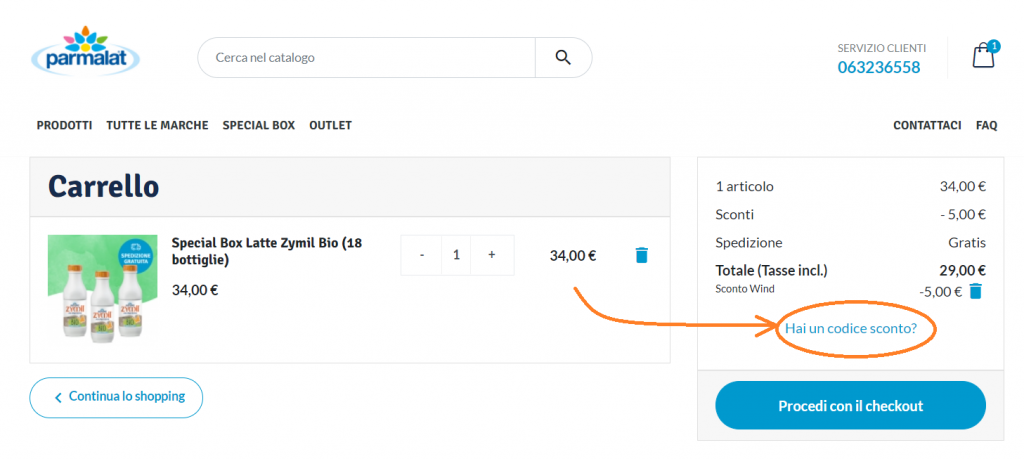1024x459 pixels.
Task: Open the Zymil Bio product thumbnail
Action: [102, 289]
